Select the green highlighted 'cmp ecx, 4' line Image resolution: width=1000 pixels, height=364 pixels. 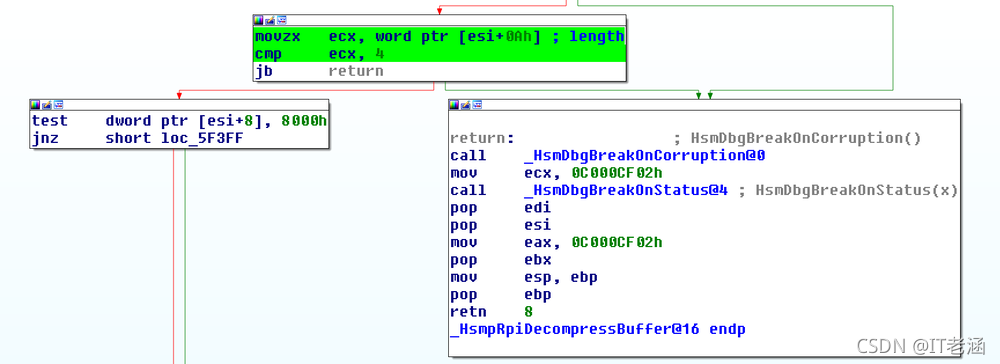439,54
